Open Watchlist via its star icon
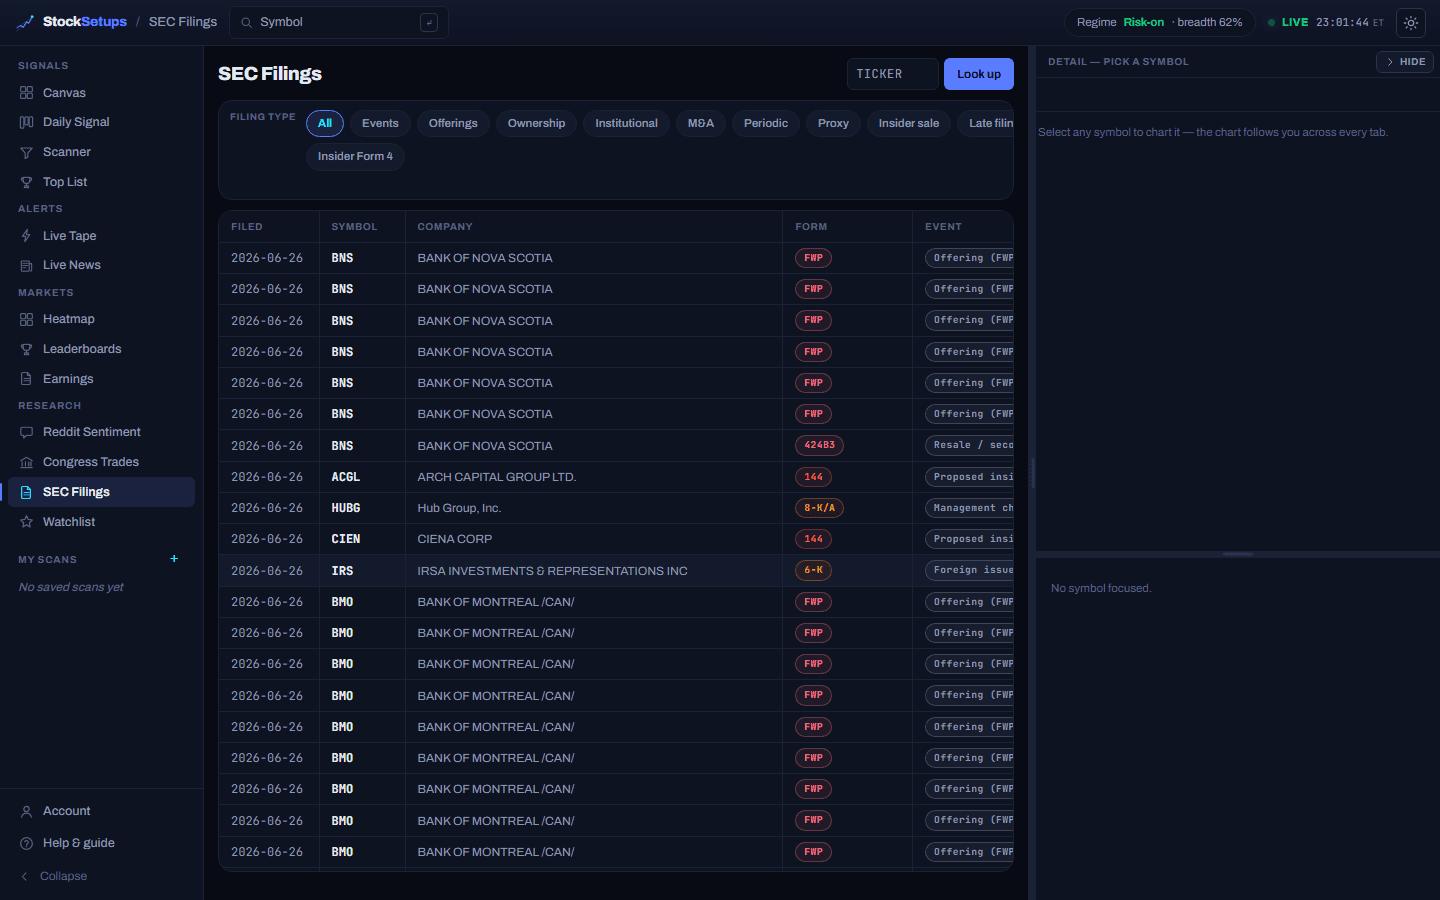 point(26,522)
